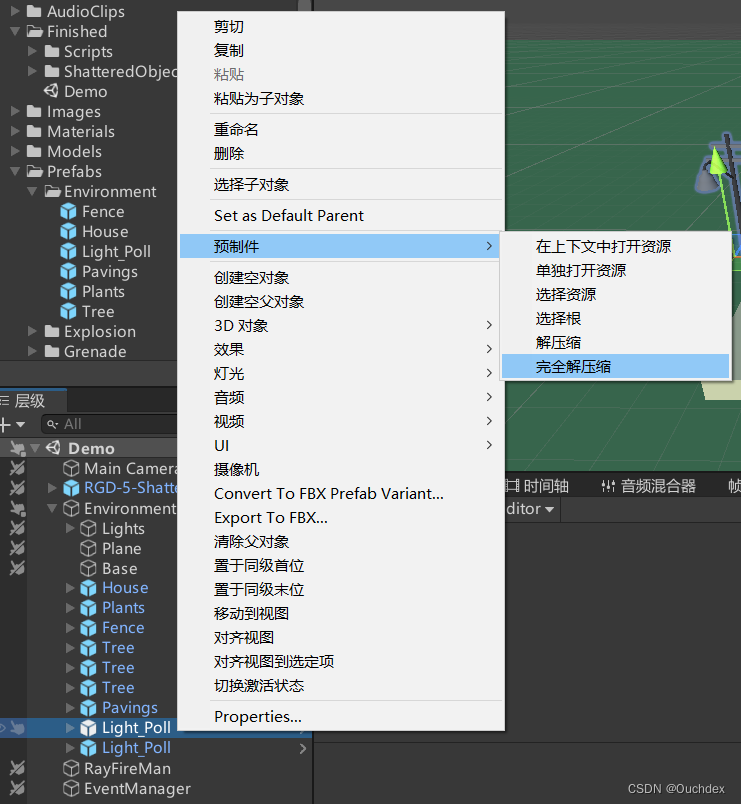This screenshot has height=804, width=741.
Task: Click the audio mixer tab icon
Action: click(x=608, y=486)
